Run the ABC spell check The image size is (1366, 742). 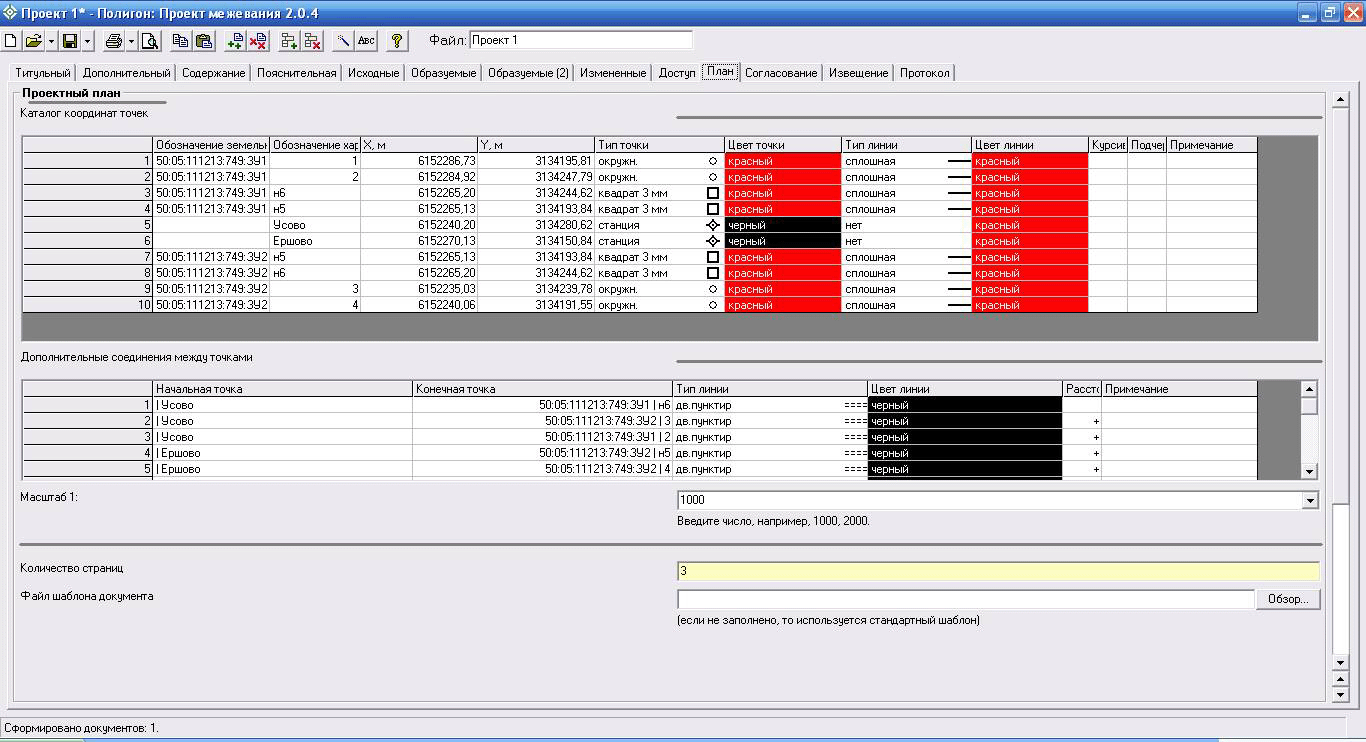click(366, 41)
